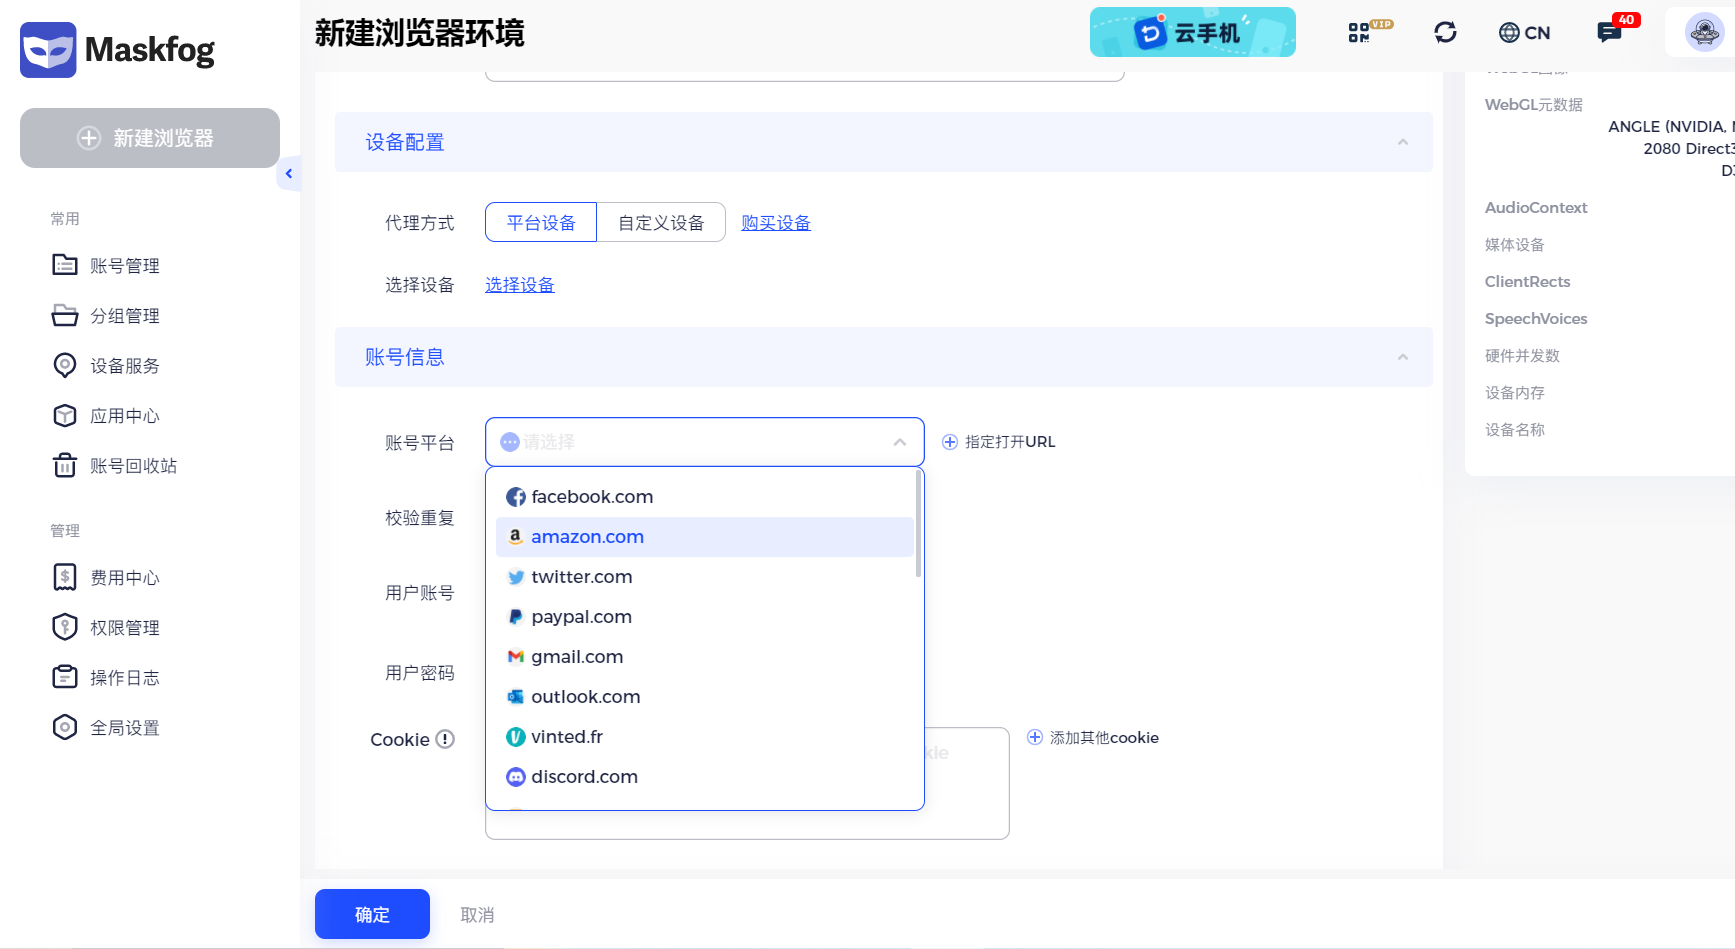Image resolution: width=1735 pixels, height=949 pixels.
Task: Open the VIP QR code icon
Action: (x=1359, y=33)
